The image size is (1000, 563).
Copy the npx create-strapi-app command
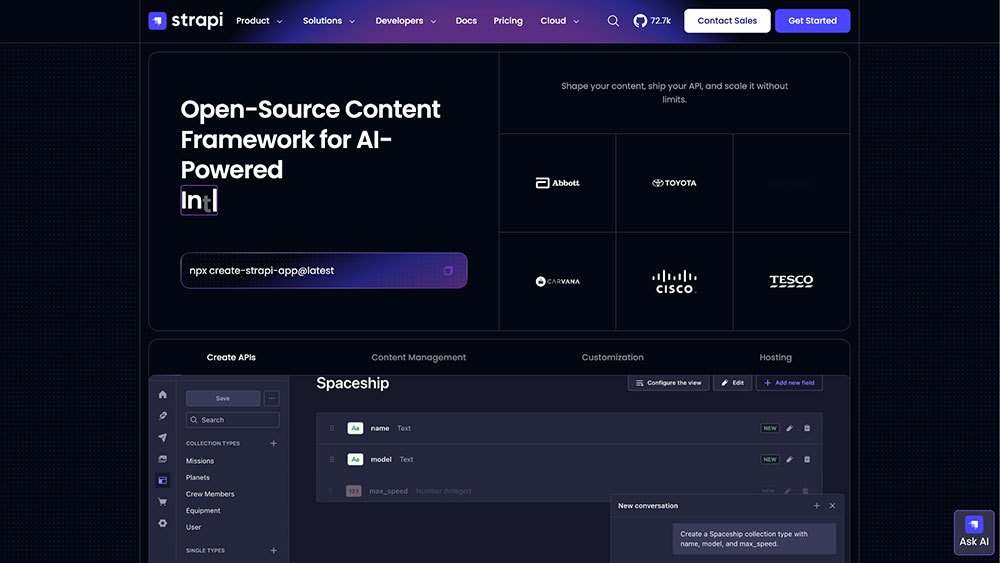pos(448,270)
